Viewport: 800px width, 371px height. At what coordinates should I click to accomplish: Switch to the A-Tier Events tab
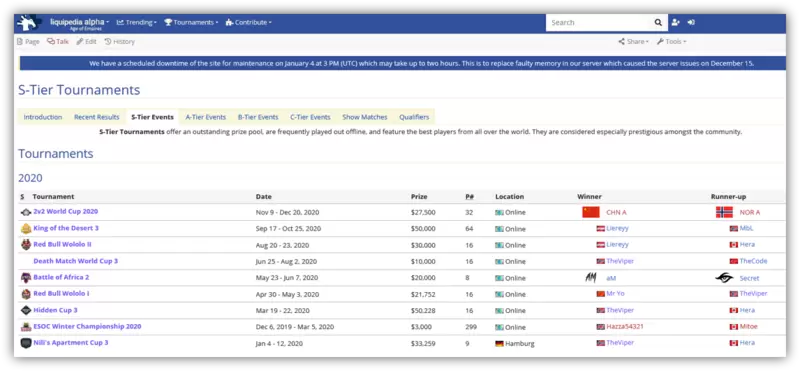click(x=206, y=117)
